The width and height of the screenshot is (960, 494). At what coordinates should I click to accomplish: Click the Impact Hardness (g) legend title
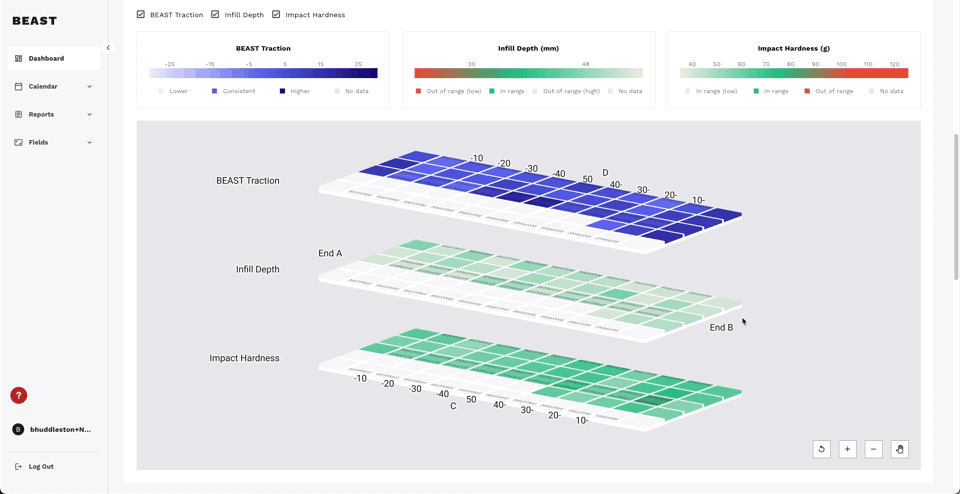pyautogui.click(x=794, y=48)
